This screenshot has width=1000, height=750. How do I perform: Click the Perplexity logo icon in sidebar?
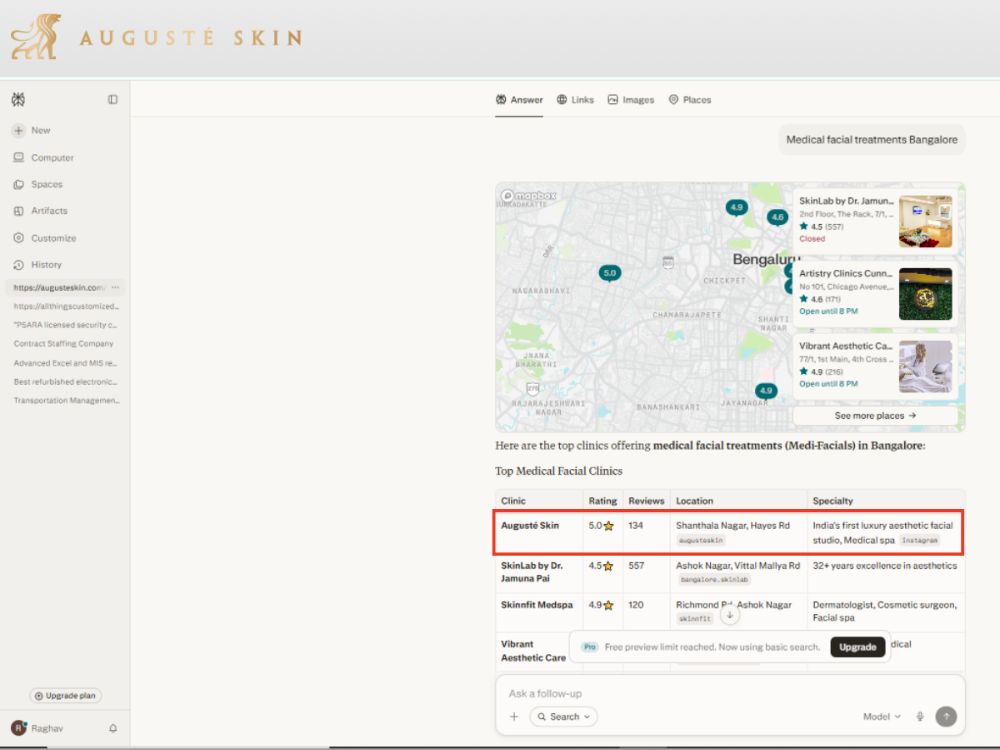tap(18, 99)
